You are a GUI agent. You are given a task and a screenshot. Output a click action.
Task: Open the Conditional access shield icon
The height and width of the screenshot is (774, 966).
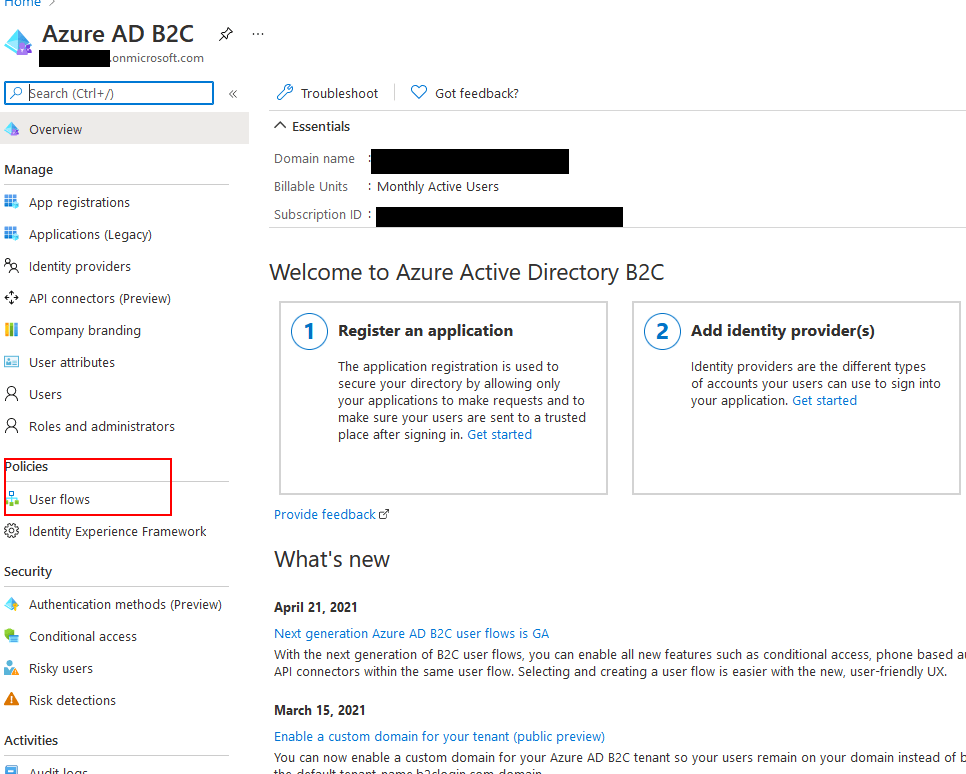tap(12, 636)
